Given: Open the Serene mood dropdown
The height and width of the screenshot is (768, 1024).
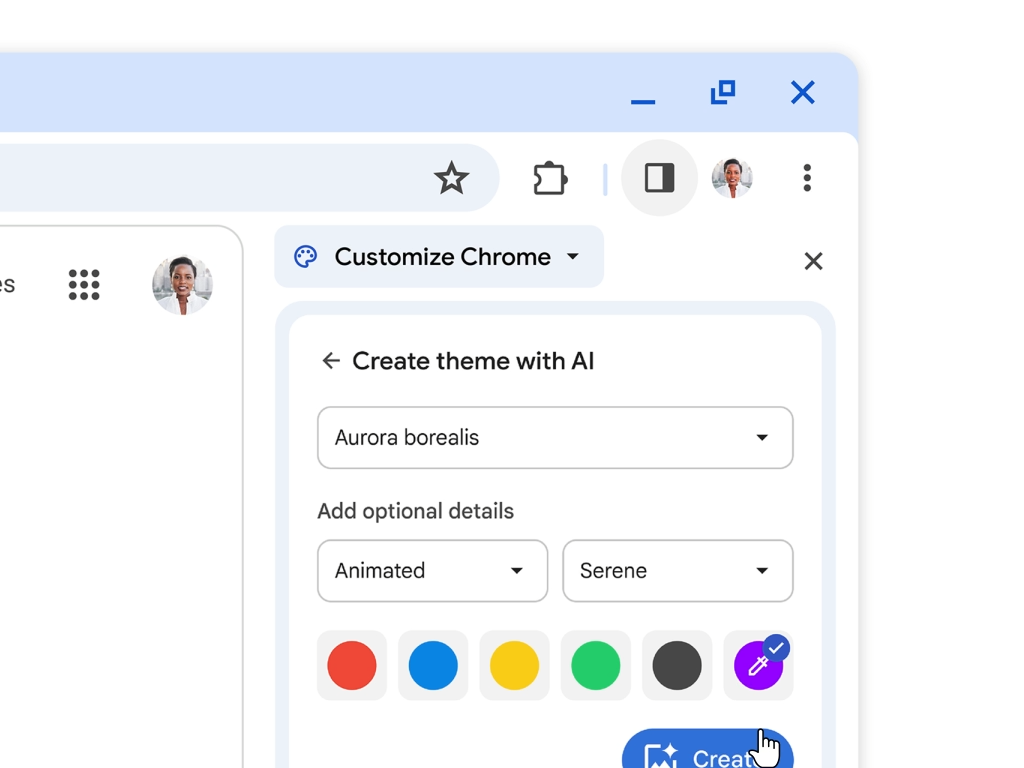Looking at the screenshot, I should pyautogui.click(x=678, y=571).
